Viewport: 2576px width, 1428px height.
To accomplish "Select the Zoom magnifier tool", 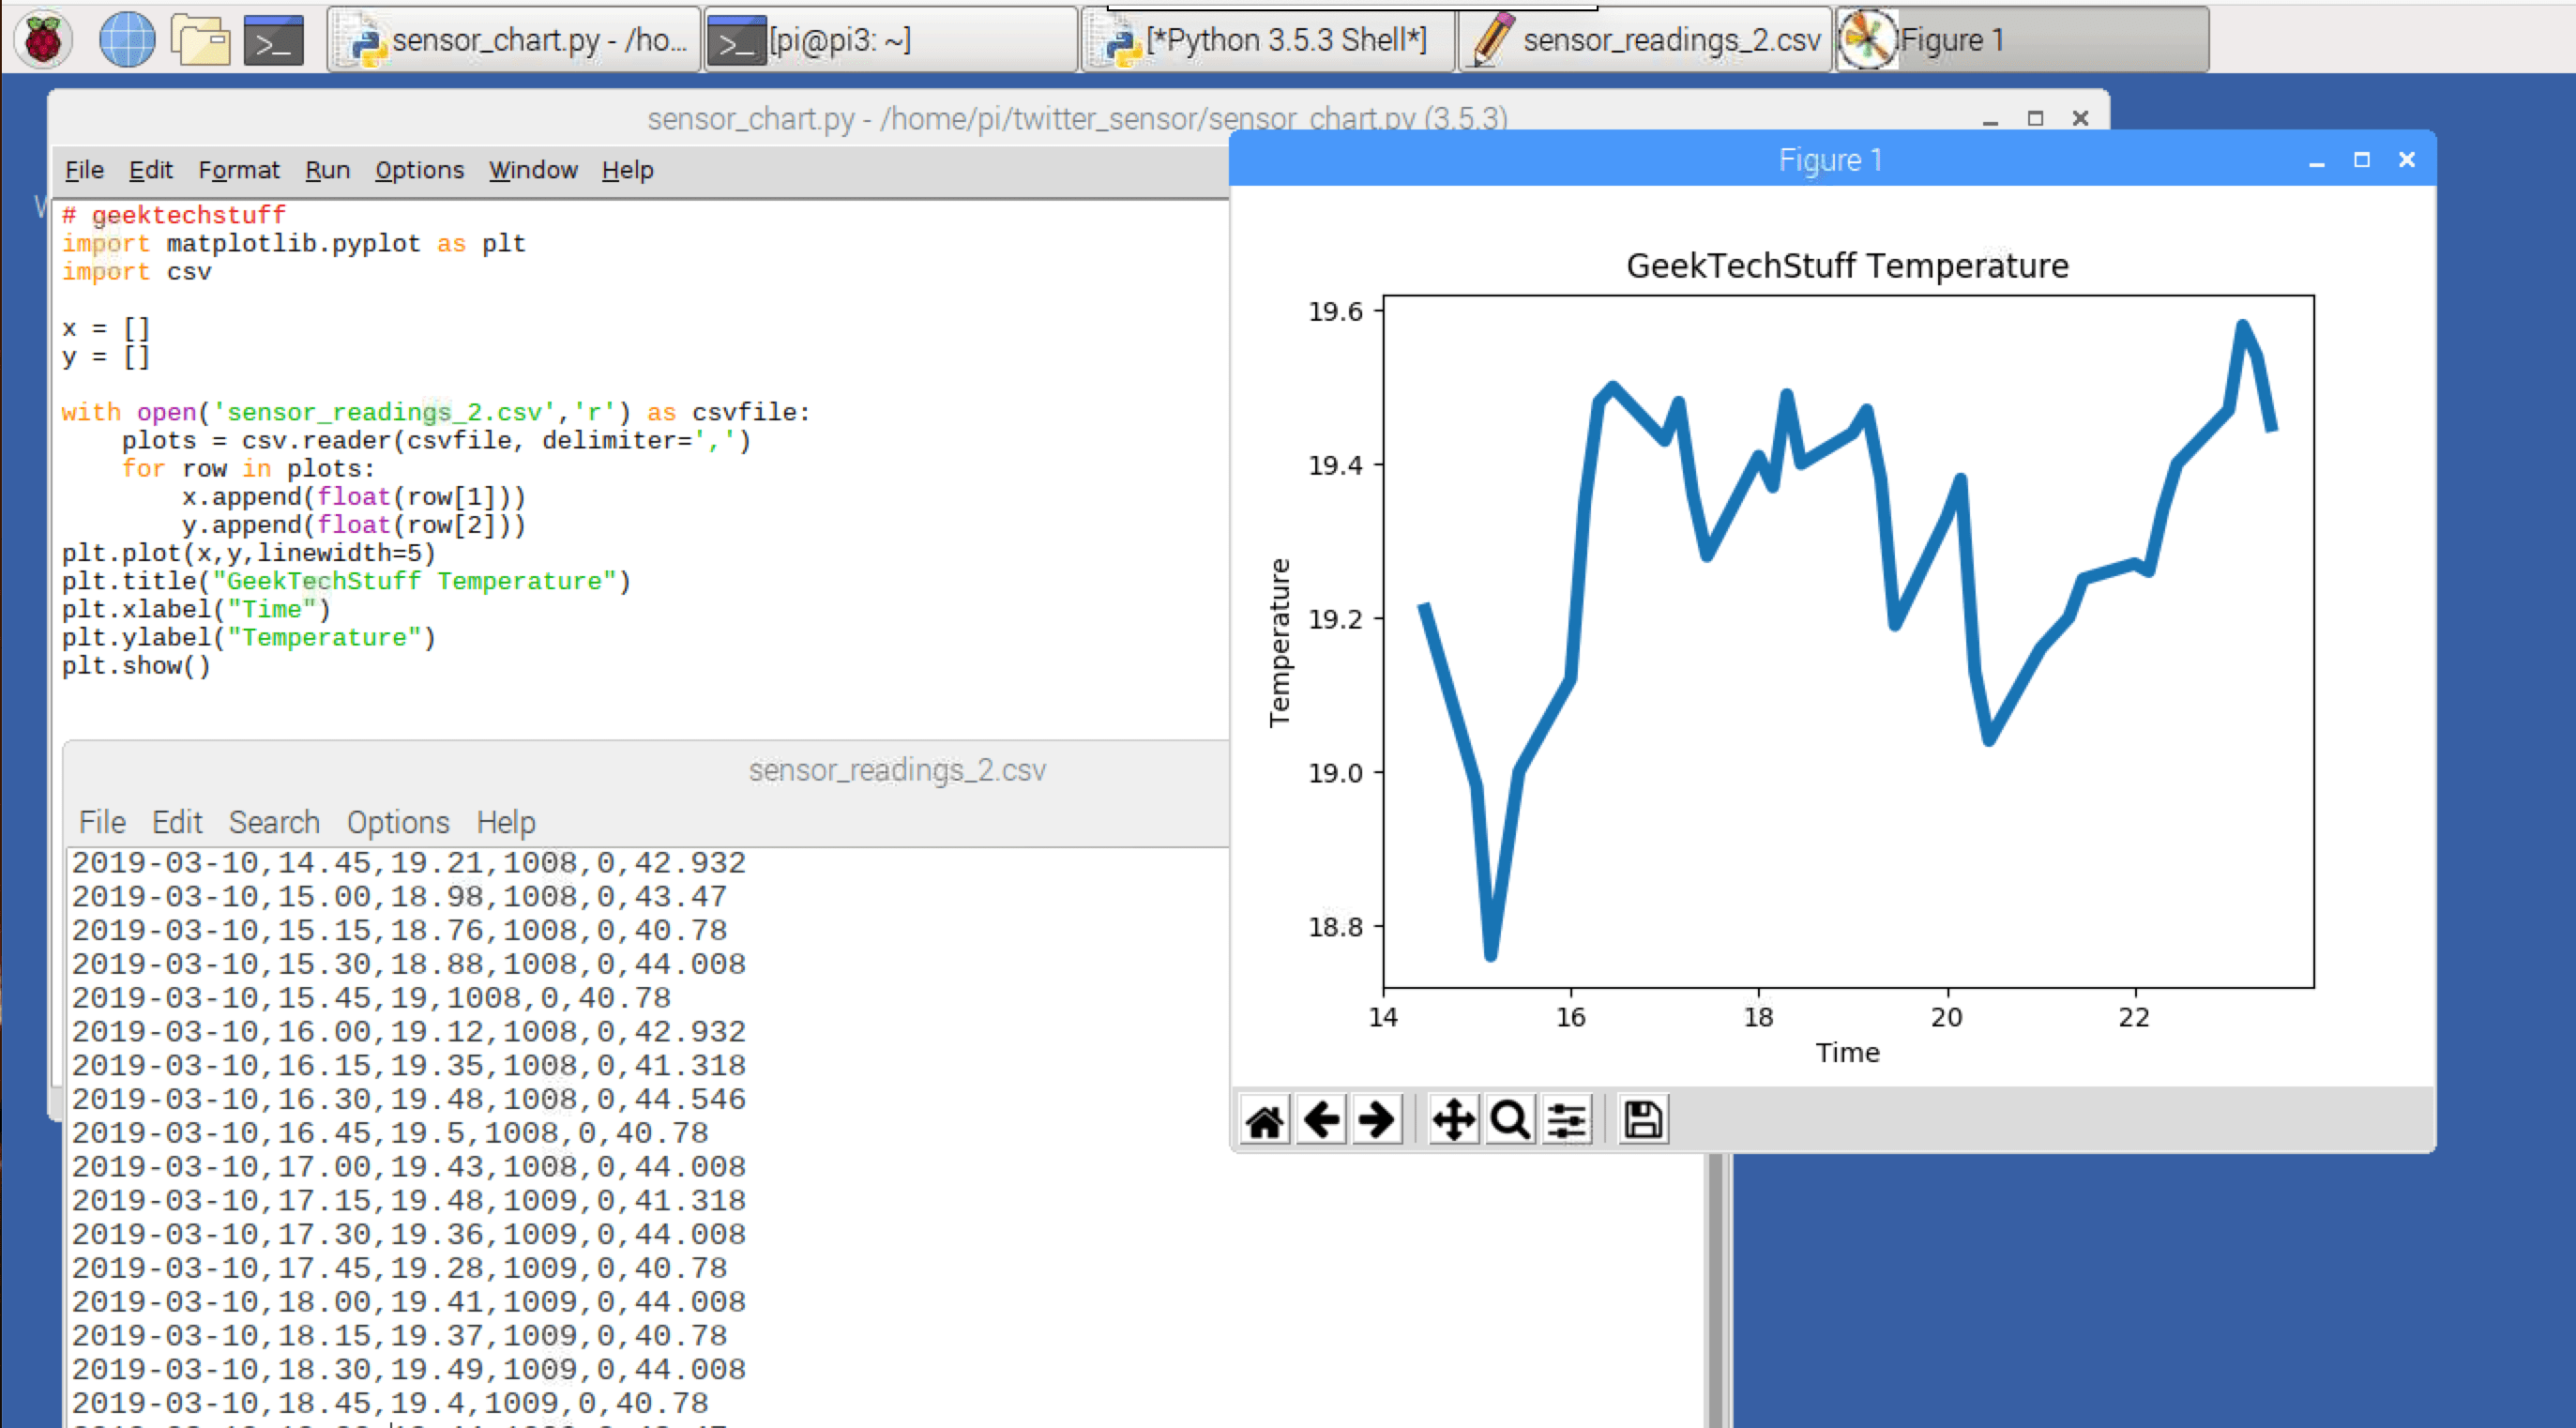I will 1510,1120.
